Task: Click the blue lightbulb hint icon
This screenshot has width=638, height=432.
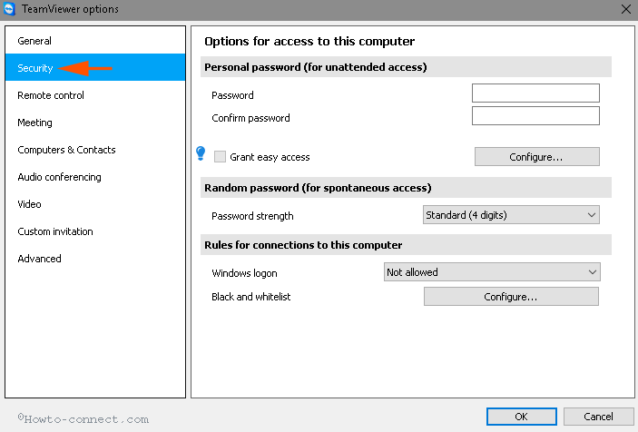Action: click(x=201, y=153)
